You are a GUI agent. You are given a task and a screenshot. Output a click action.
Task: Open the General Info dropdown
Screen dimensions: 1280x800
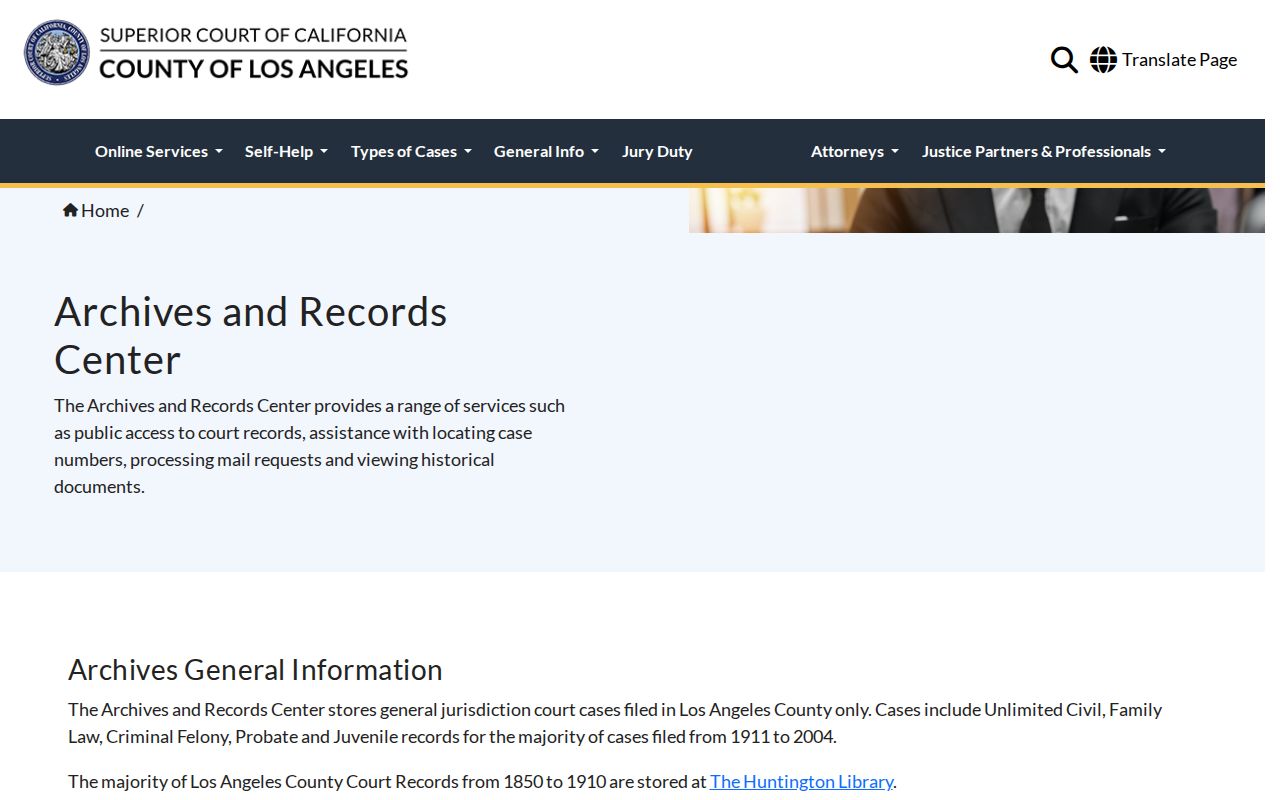pyautogui.click(x=546, y=152)
